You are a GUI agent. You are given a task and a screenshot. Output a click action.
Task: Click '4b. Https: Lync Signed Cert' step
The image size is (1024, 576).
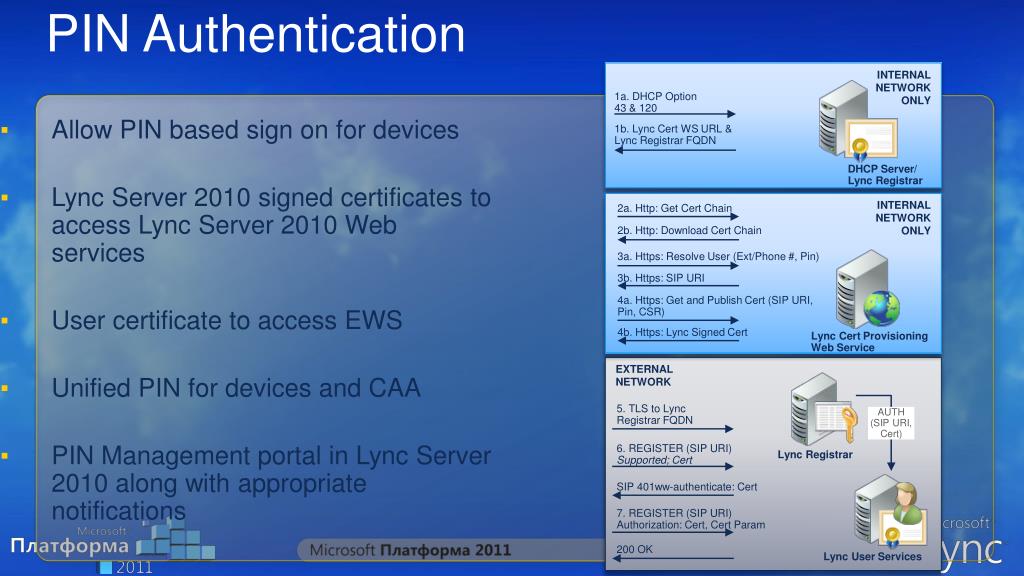coord(682,332)
